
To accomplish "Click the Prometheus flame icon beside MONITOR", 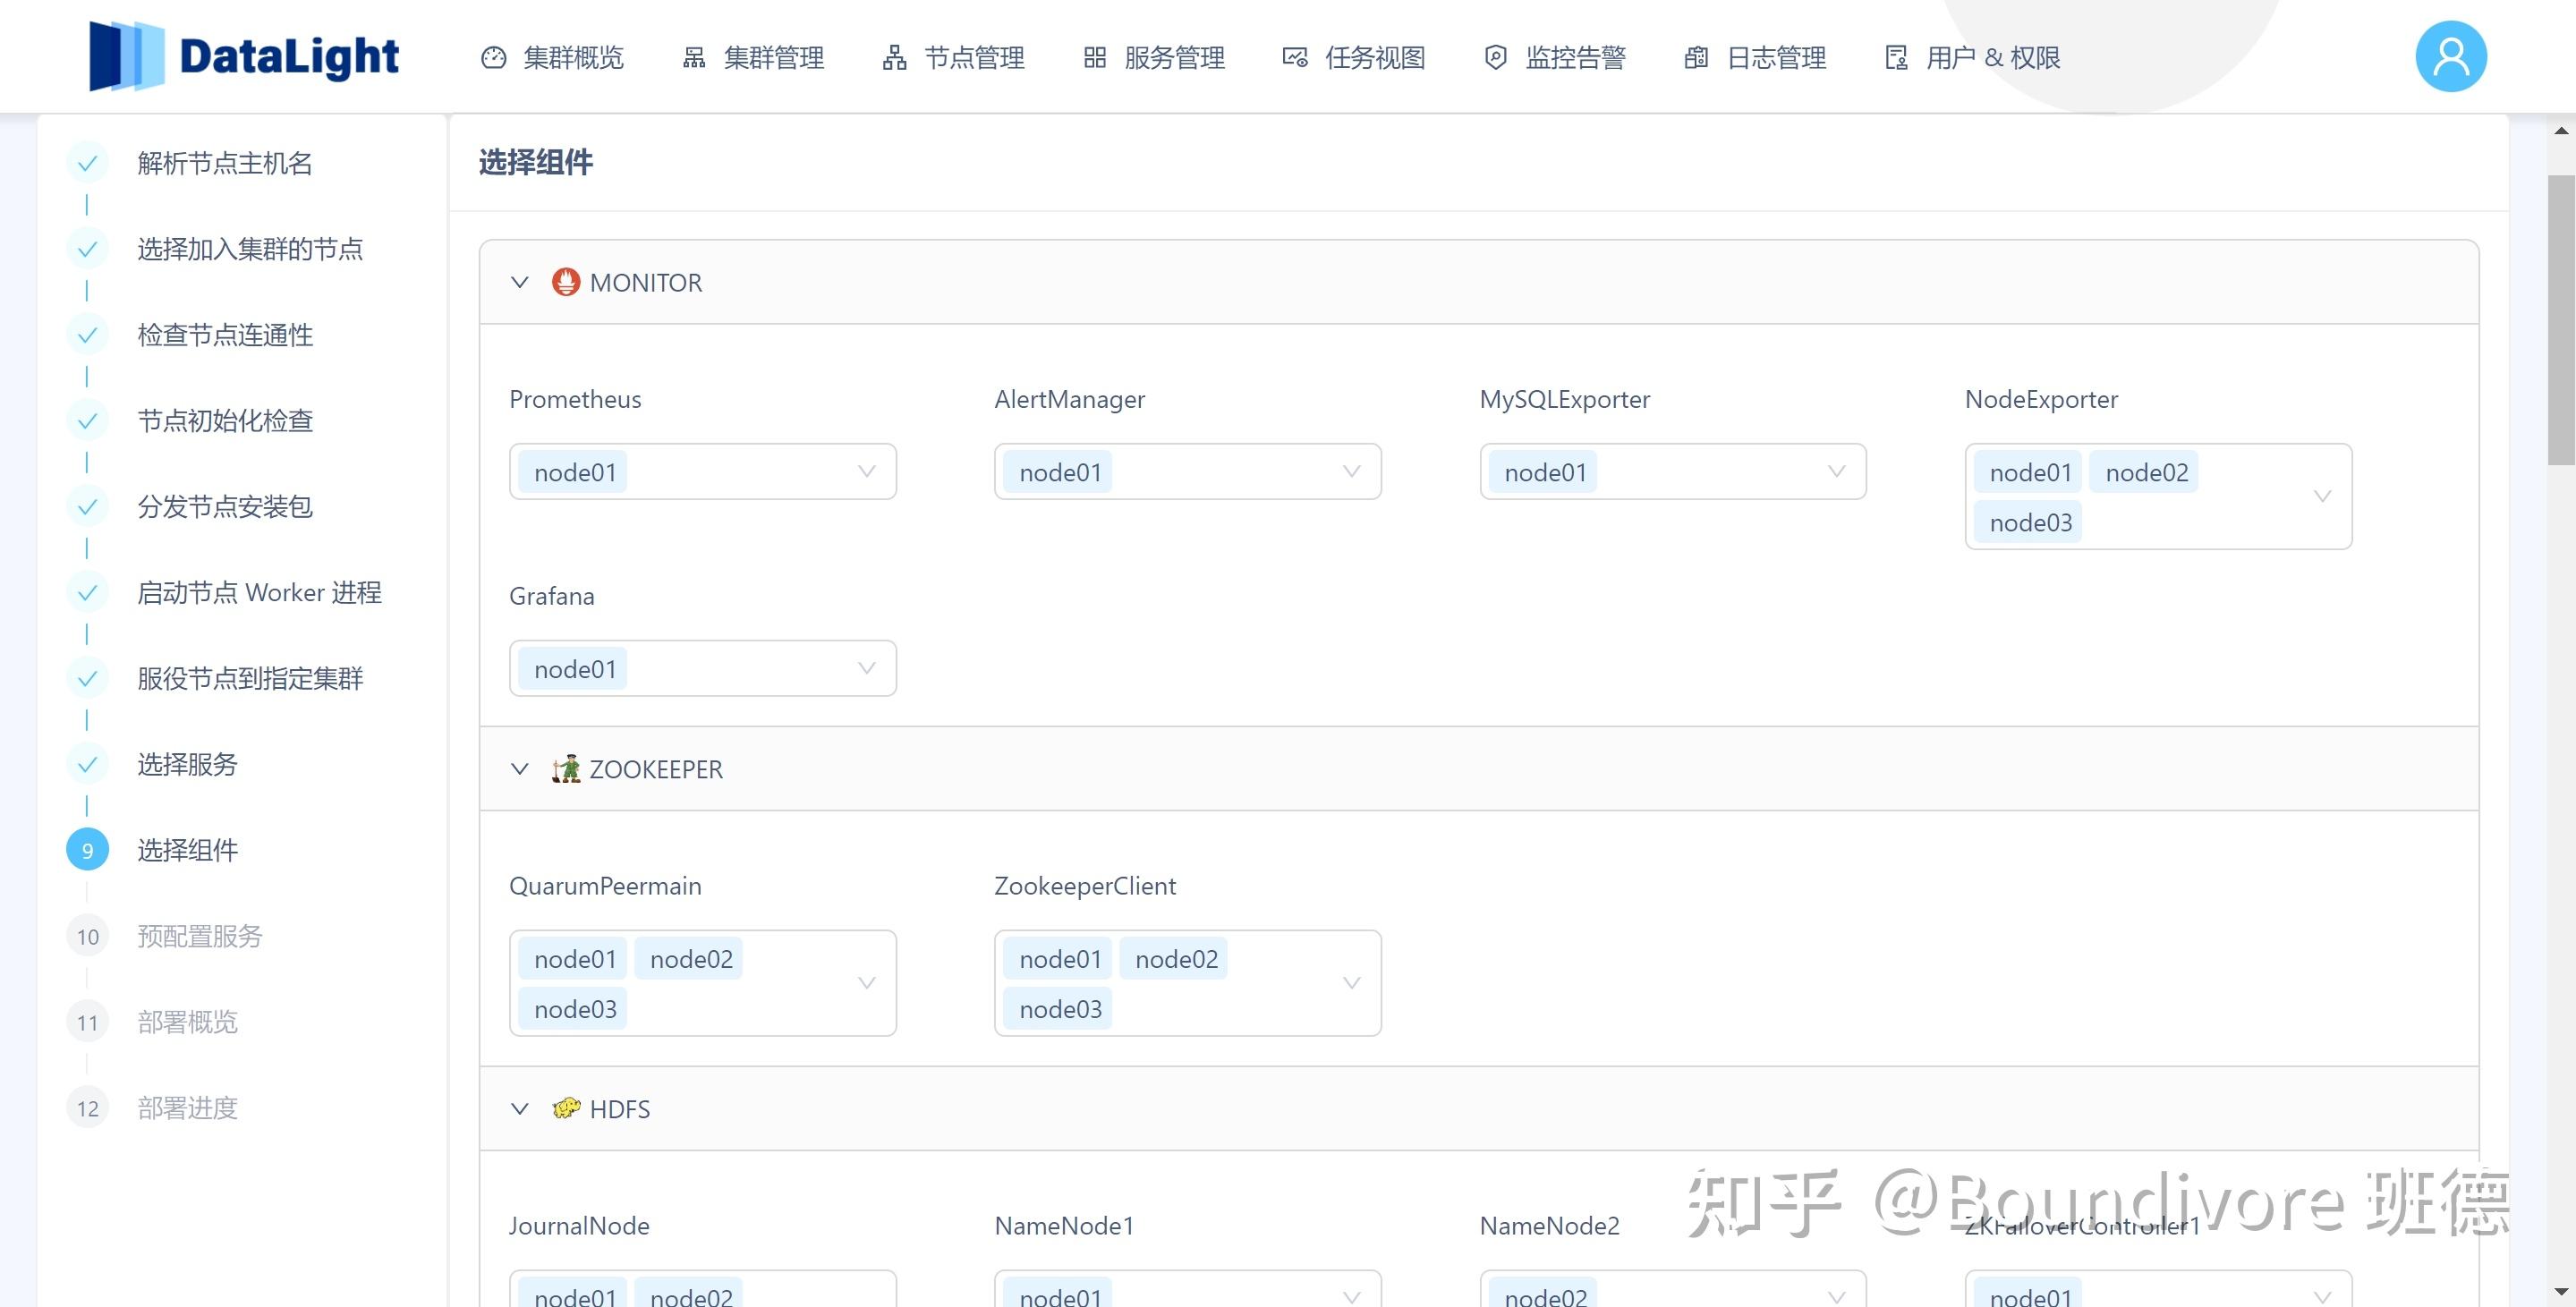I will click(566, 282).
